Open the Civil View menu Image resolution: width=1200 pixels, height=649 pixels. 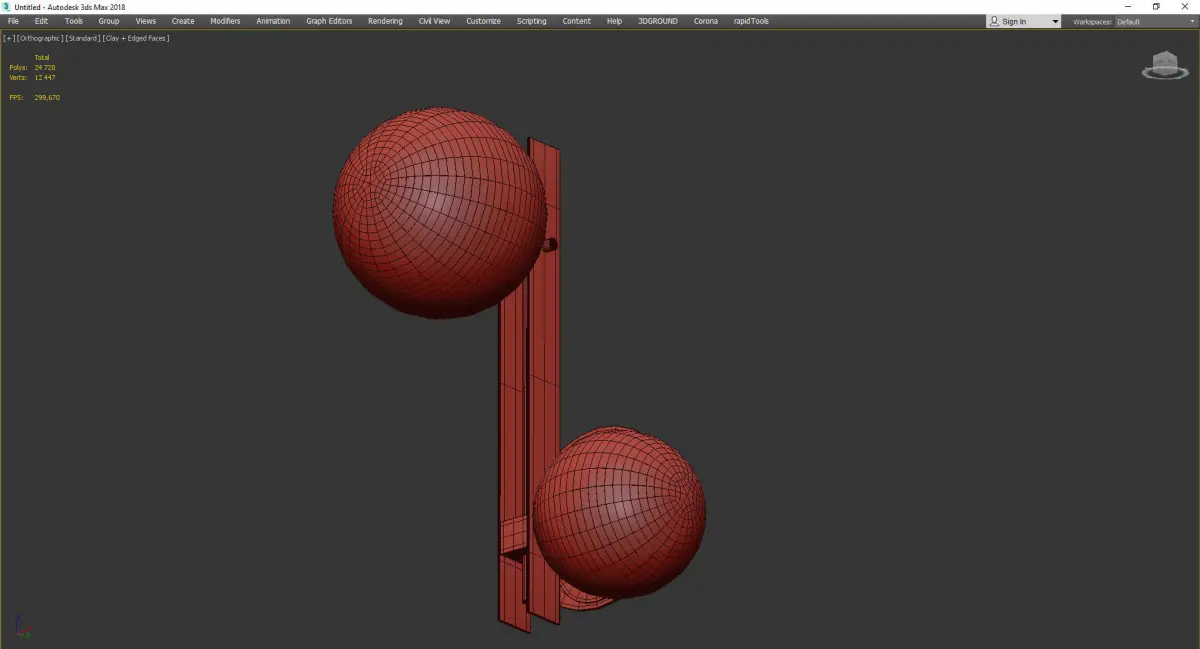(435, 21)
